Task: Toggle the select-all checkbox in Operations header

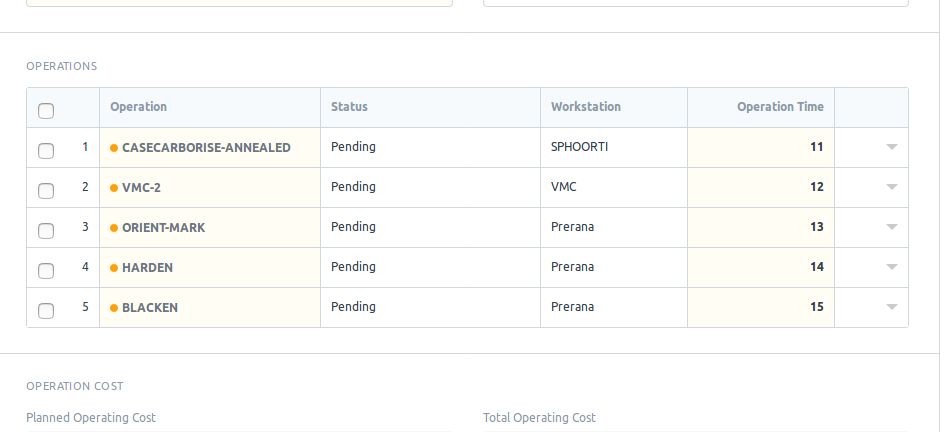Action: 46,111
